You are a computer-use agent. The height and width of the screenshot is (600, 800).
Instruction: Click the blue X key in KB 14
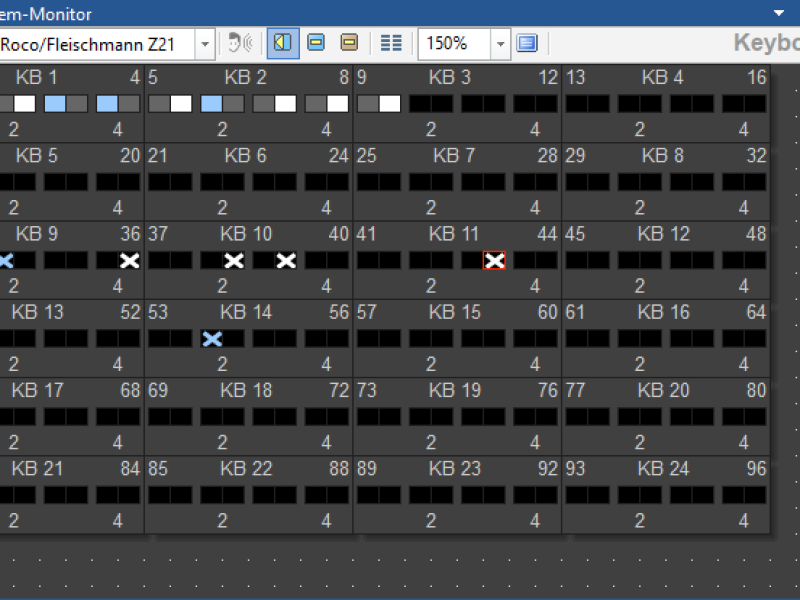pyautogui.click(x=212, y=338)
